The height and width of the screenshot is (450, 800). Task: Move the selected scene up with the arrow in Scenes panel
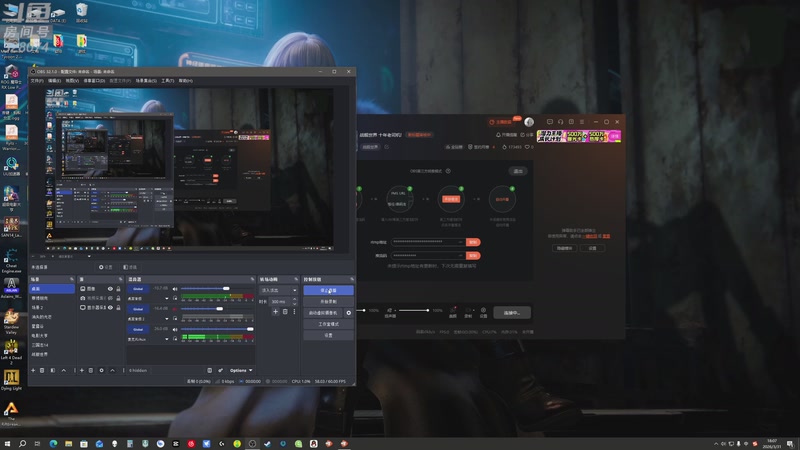point(64,370)
